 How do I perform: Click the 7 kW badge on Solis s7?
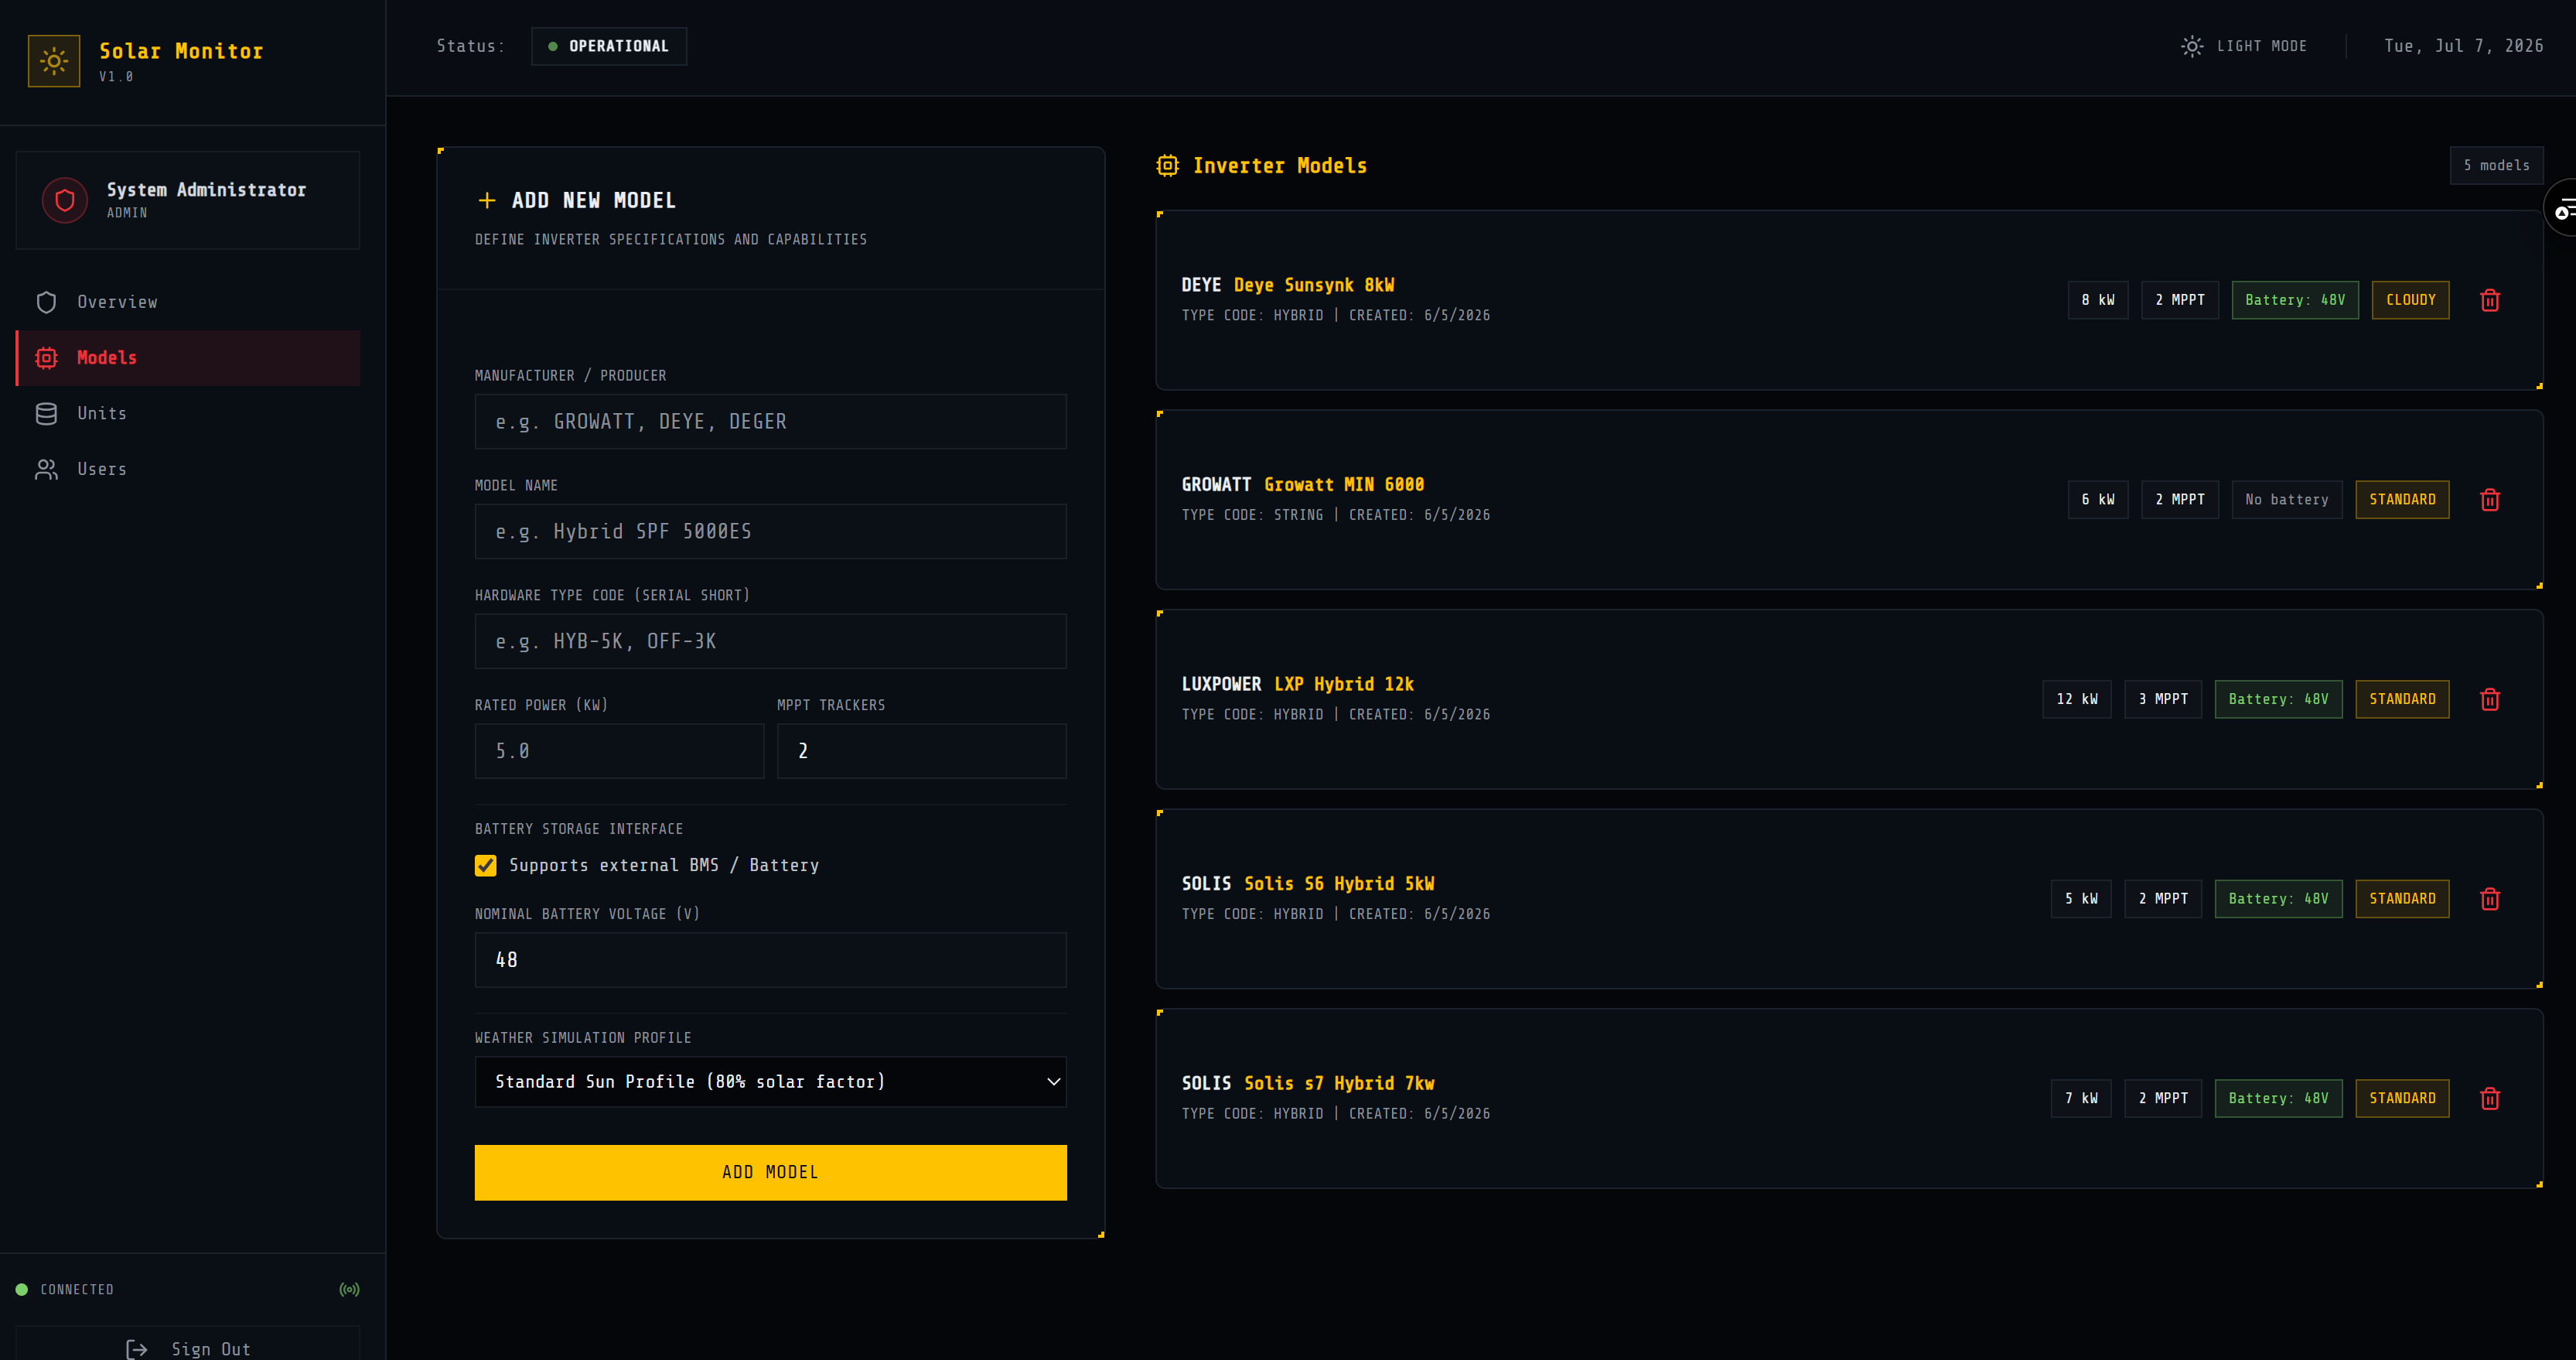click(x=2081, y=1098)
